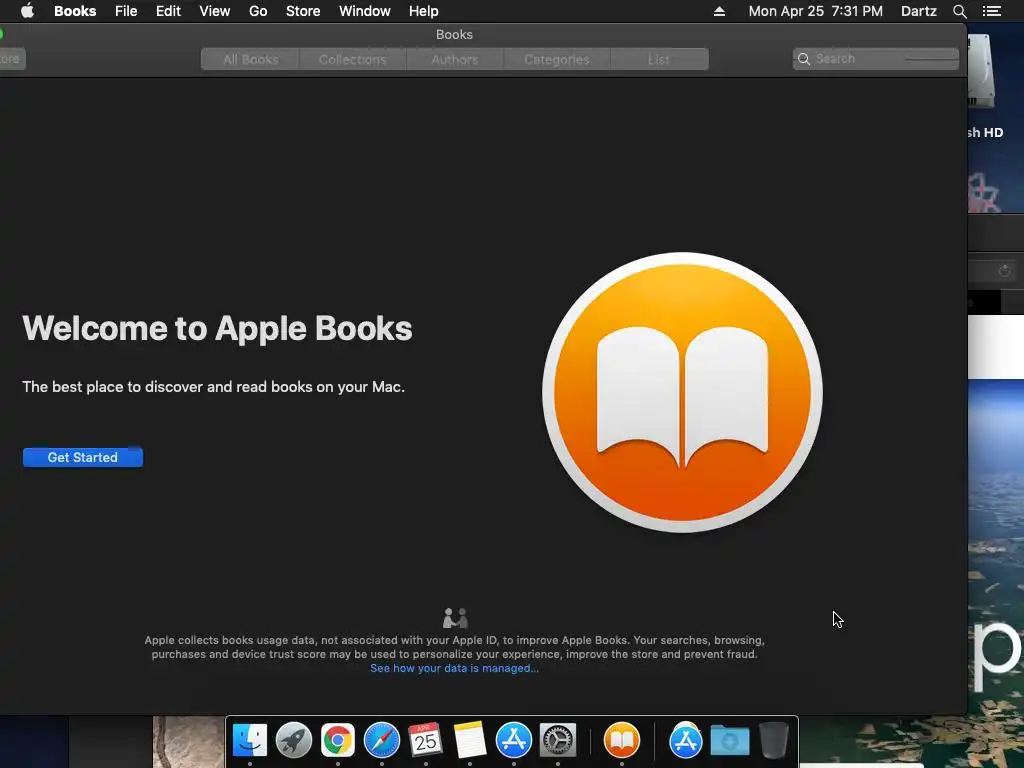Click the large Apple Books logo
The width and height of the screenshot is (1024, 768).
click(682, 392)
